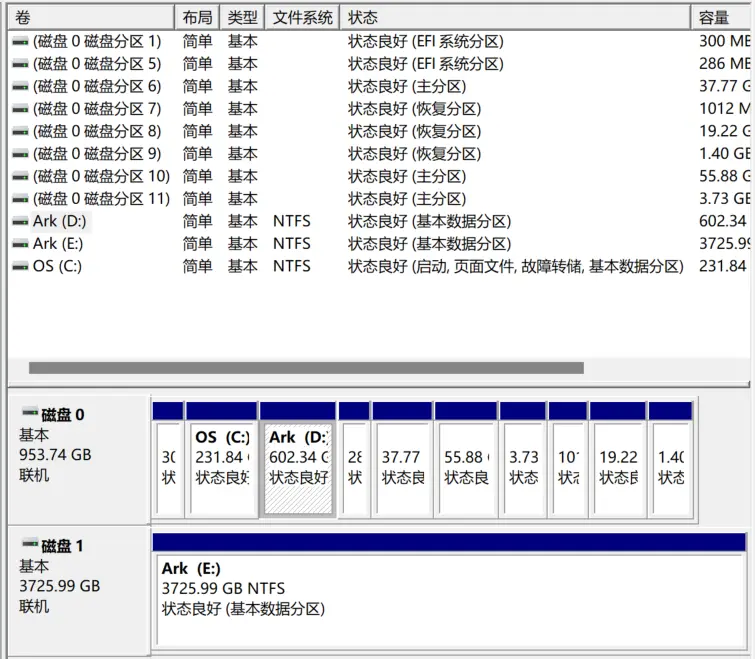Sort by the 状态 column header

[515, 18]
